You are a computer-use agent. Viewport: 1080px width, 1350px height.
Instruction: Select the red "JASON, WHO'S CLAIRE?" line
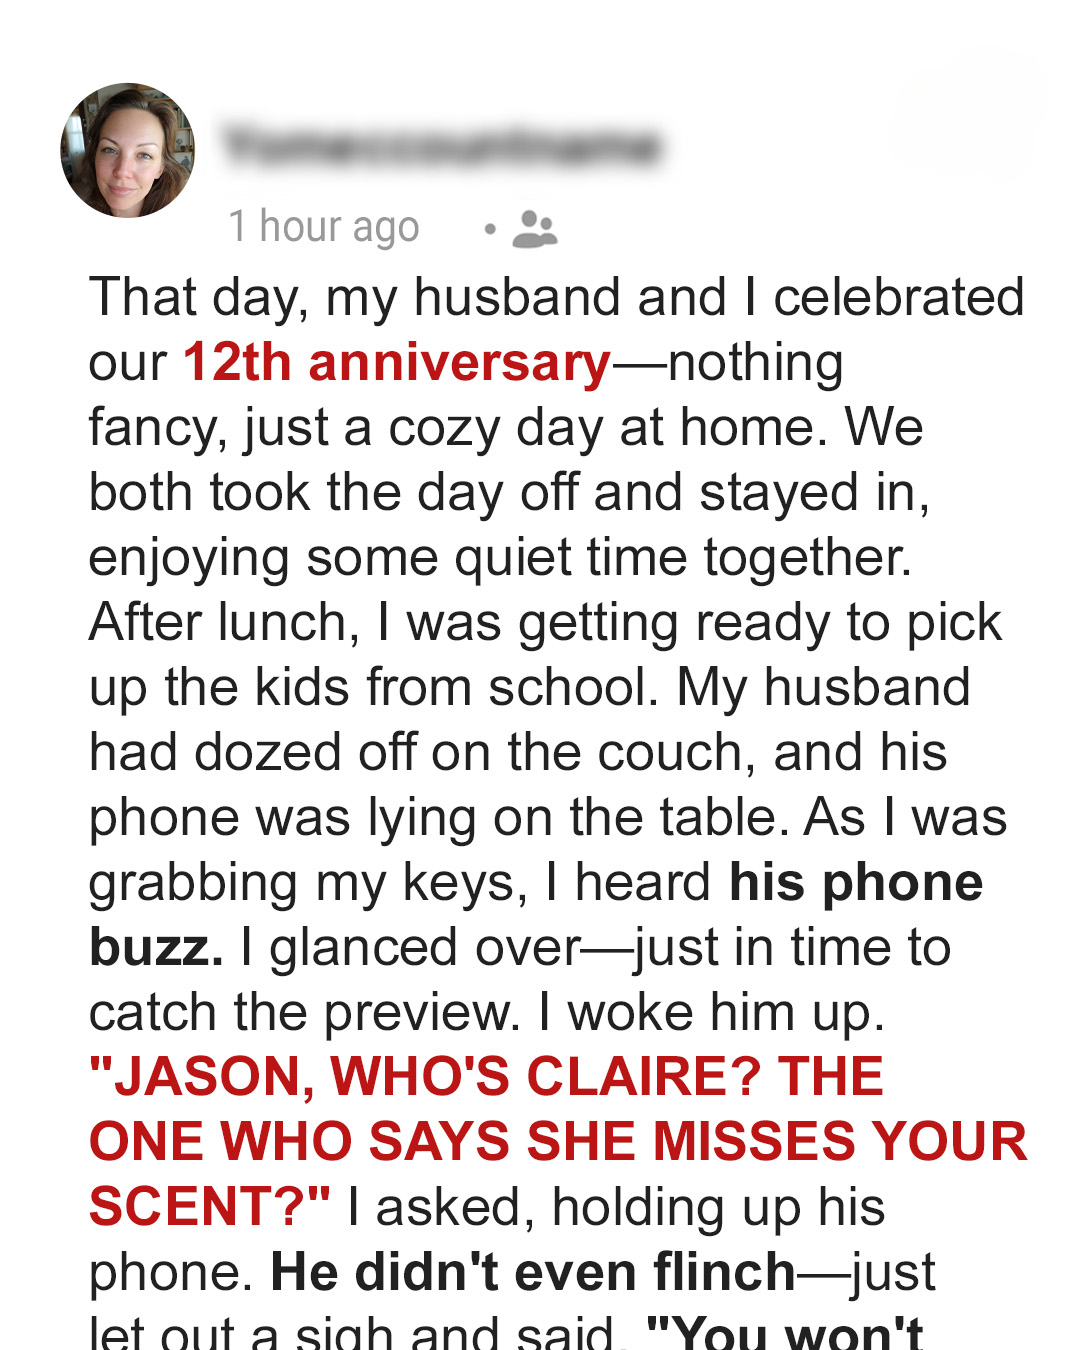[x=427, y=1076]
